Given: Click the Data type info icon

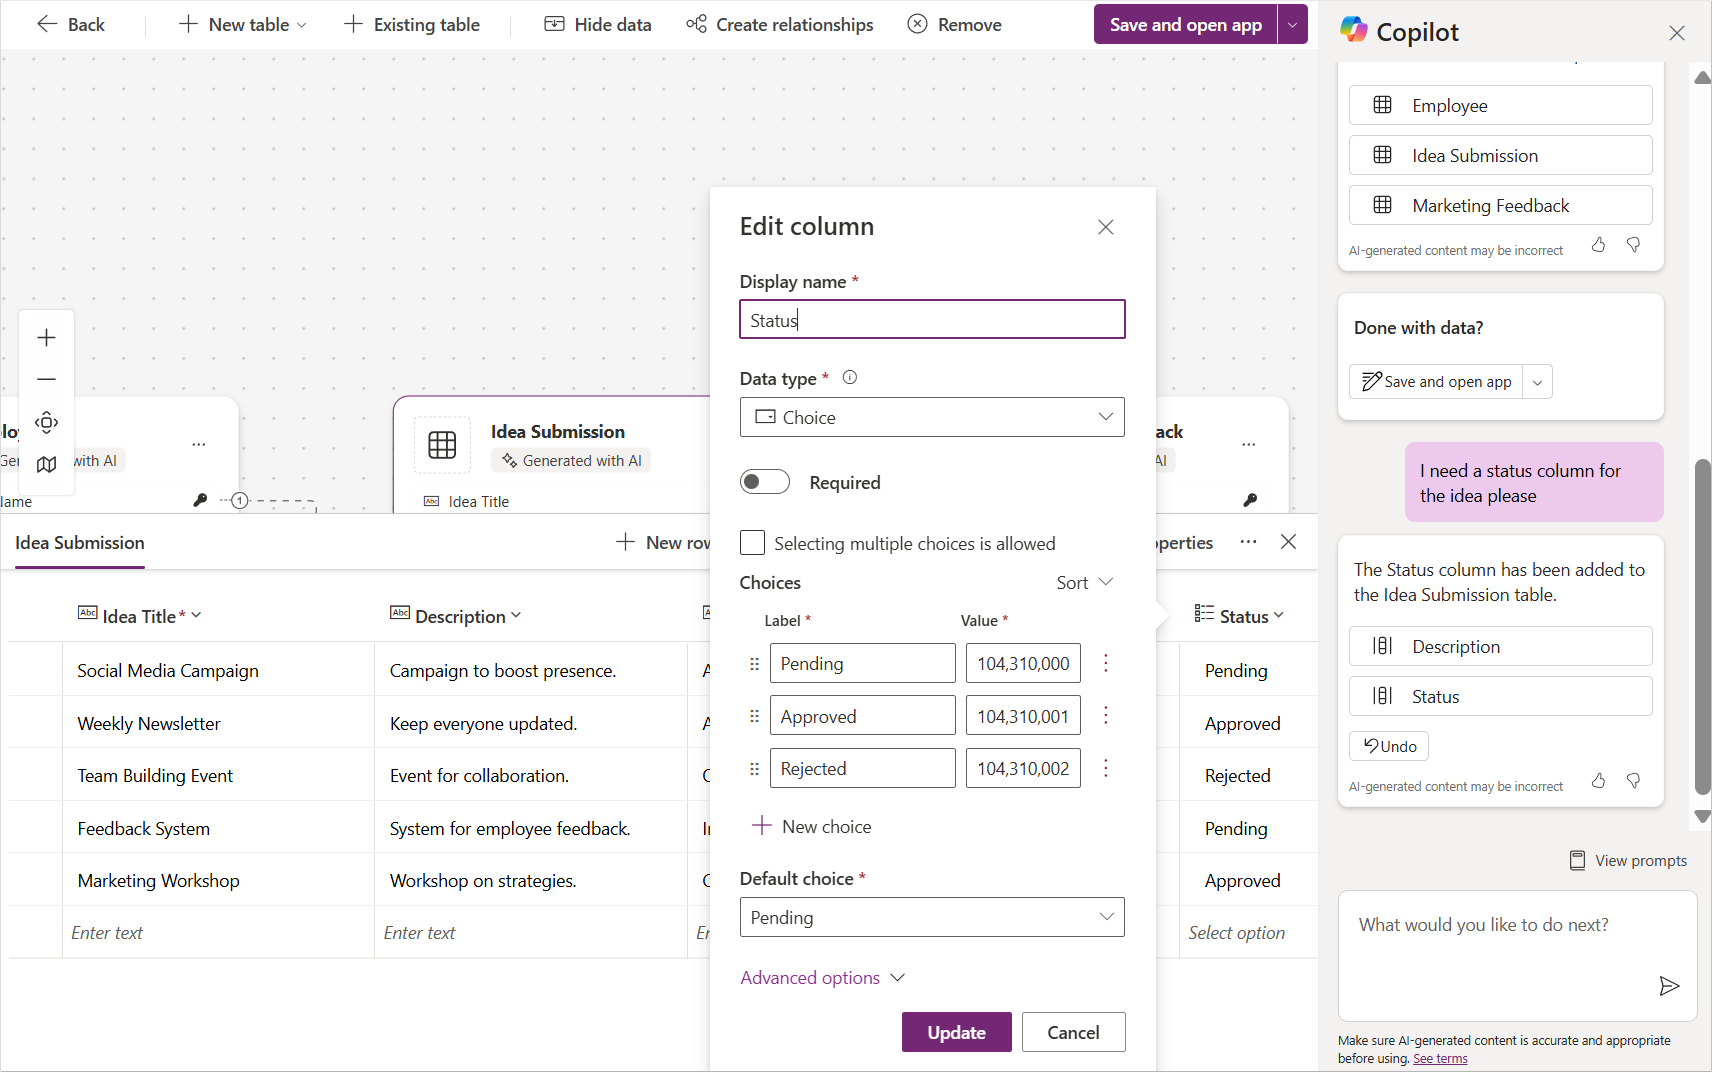Looking at the screenshot, I should (850, 378).
